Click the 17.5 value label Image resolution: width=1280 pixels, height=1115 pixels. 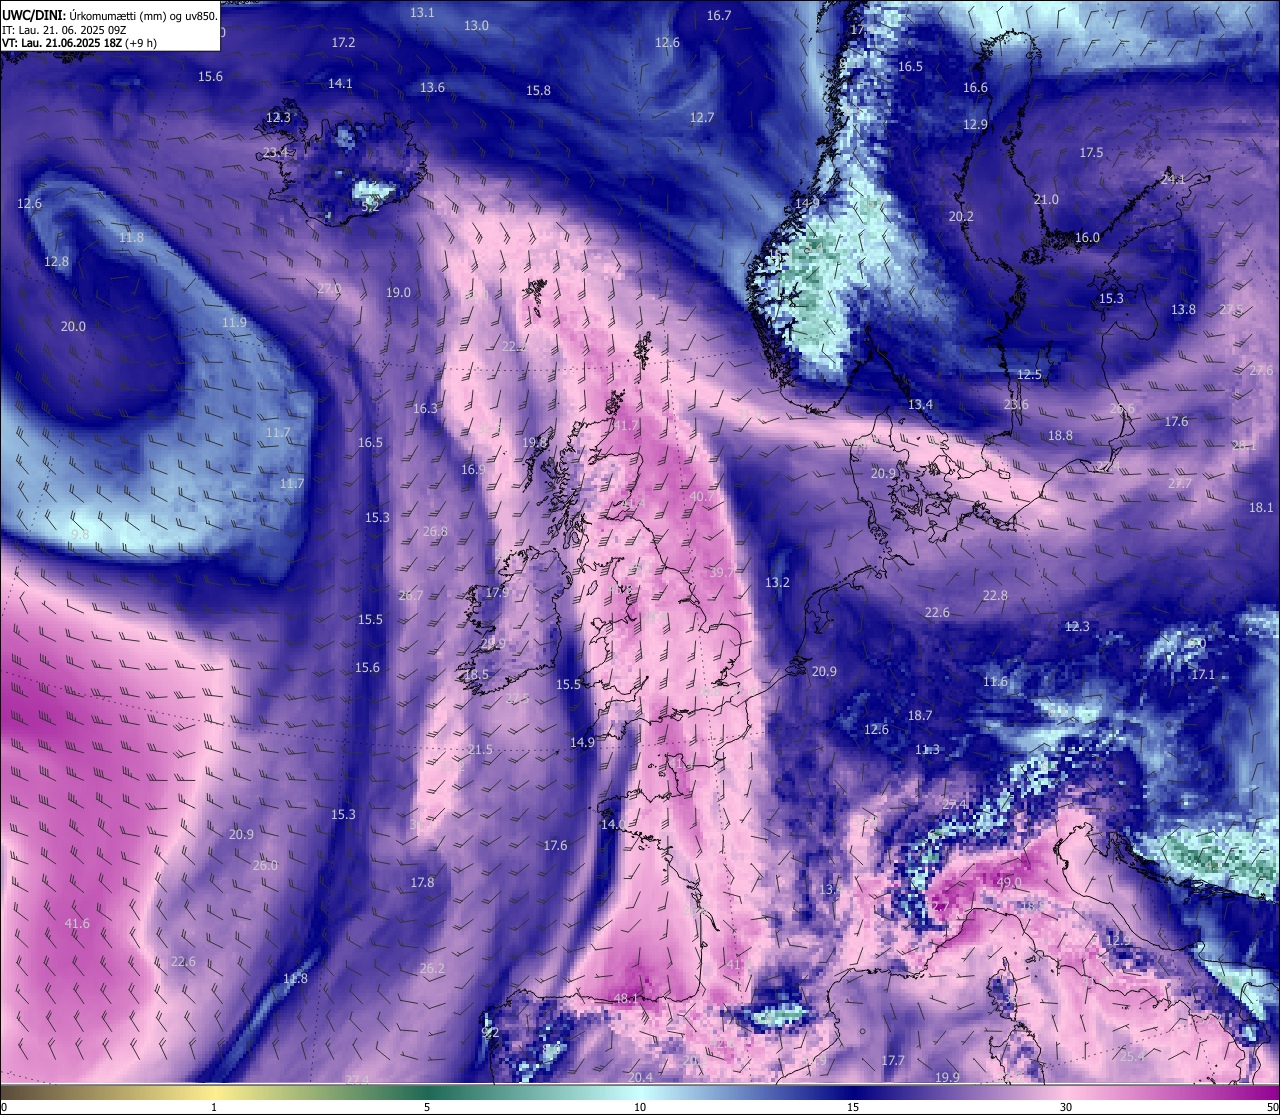click(x=1091, y=153)
